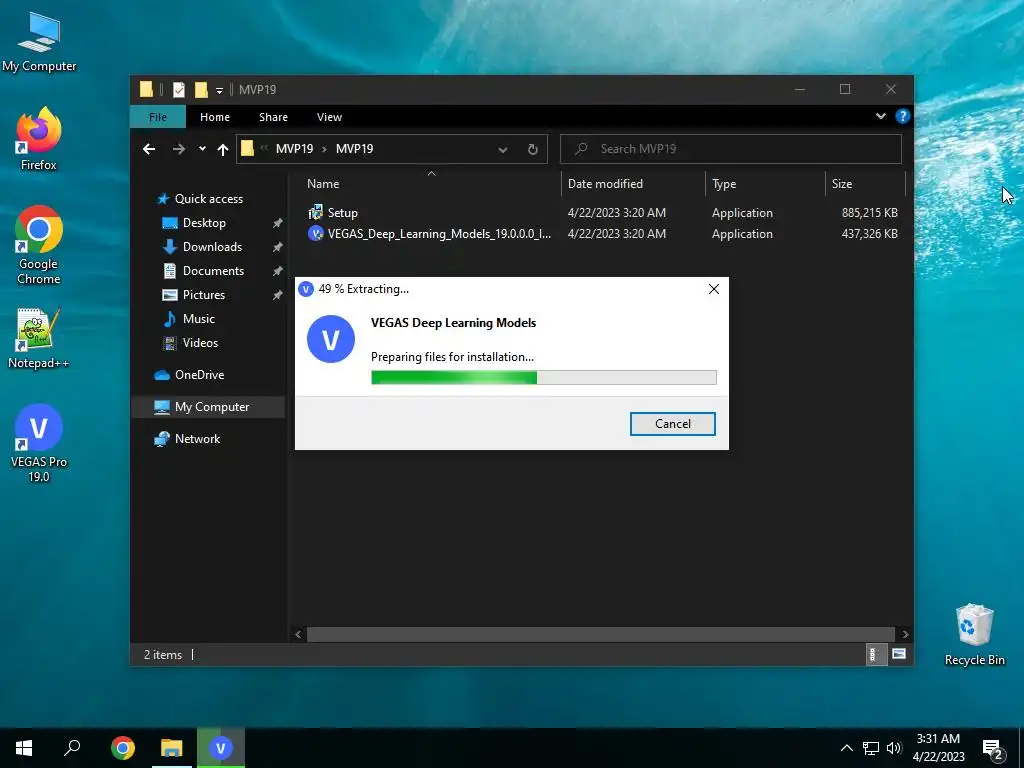Open Network in the navigation pane
1024x768 pixels.
[x=197, y=439]
